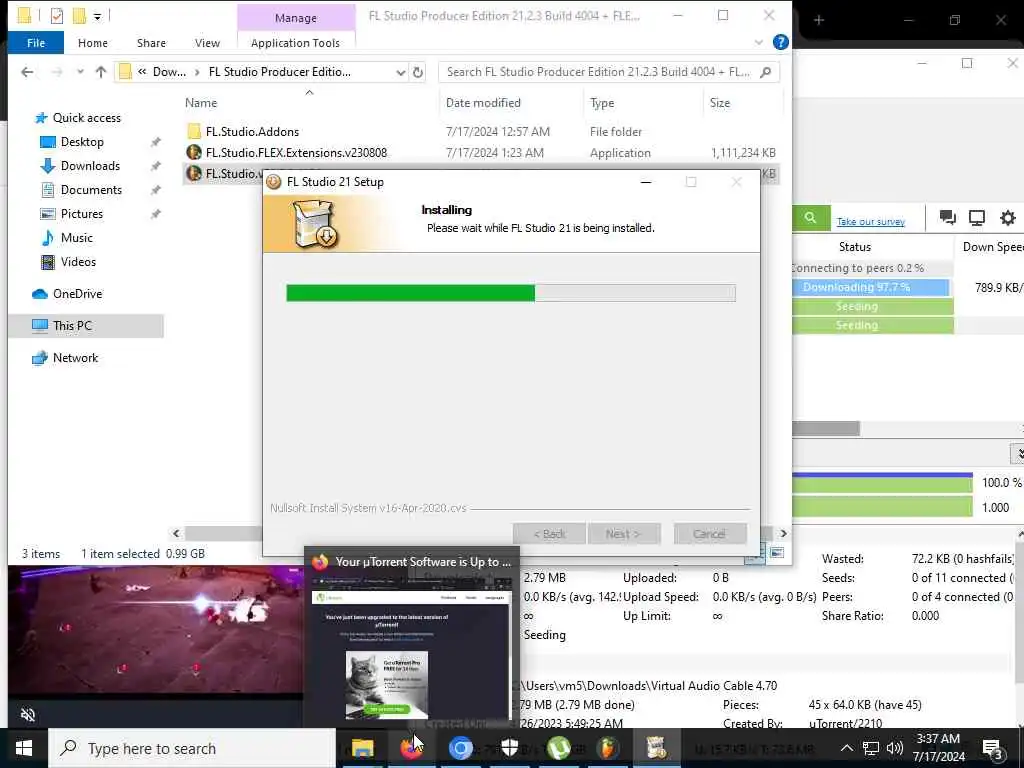Sort torrents by Status column

(855, 247)
